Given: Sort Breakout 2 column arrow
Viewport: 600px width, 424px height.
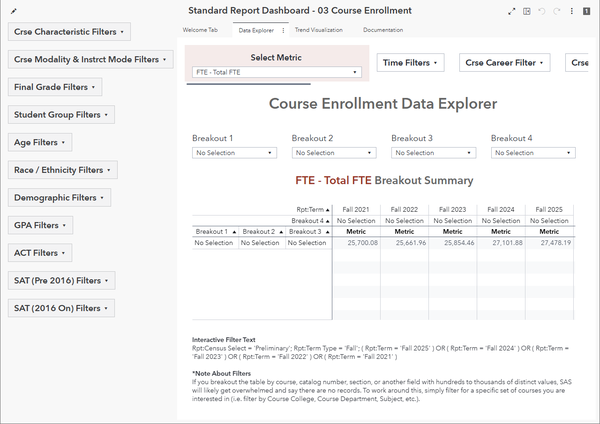Looking at the screenshot, I should point(281,232).
